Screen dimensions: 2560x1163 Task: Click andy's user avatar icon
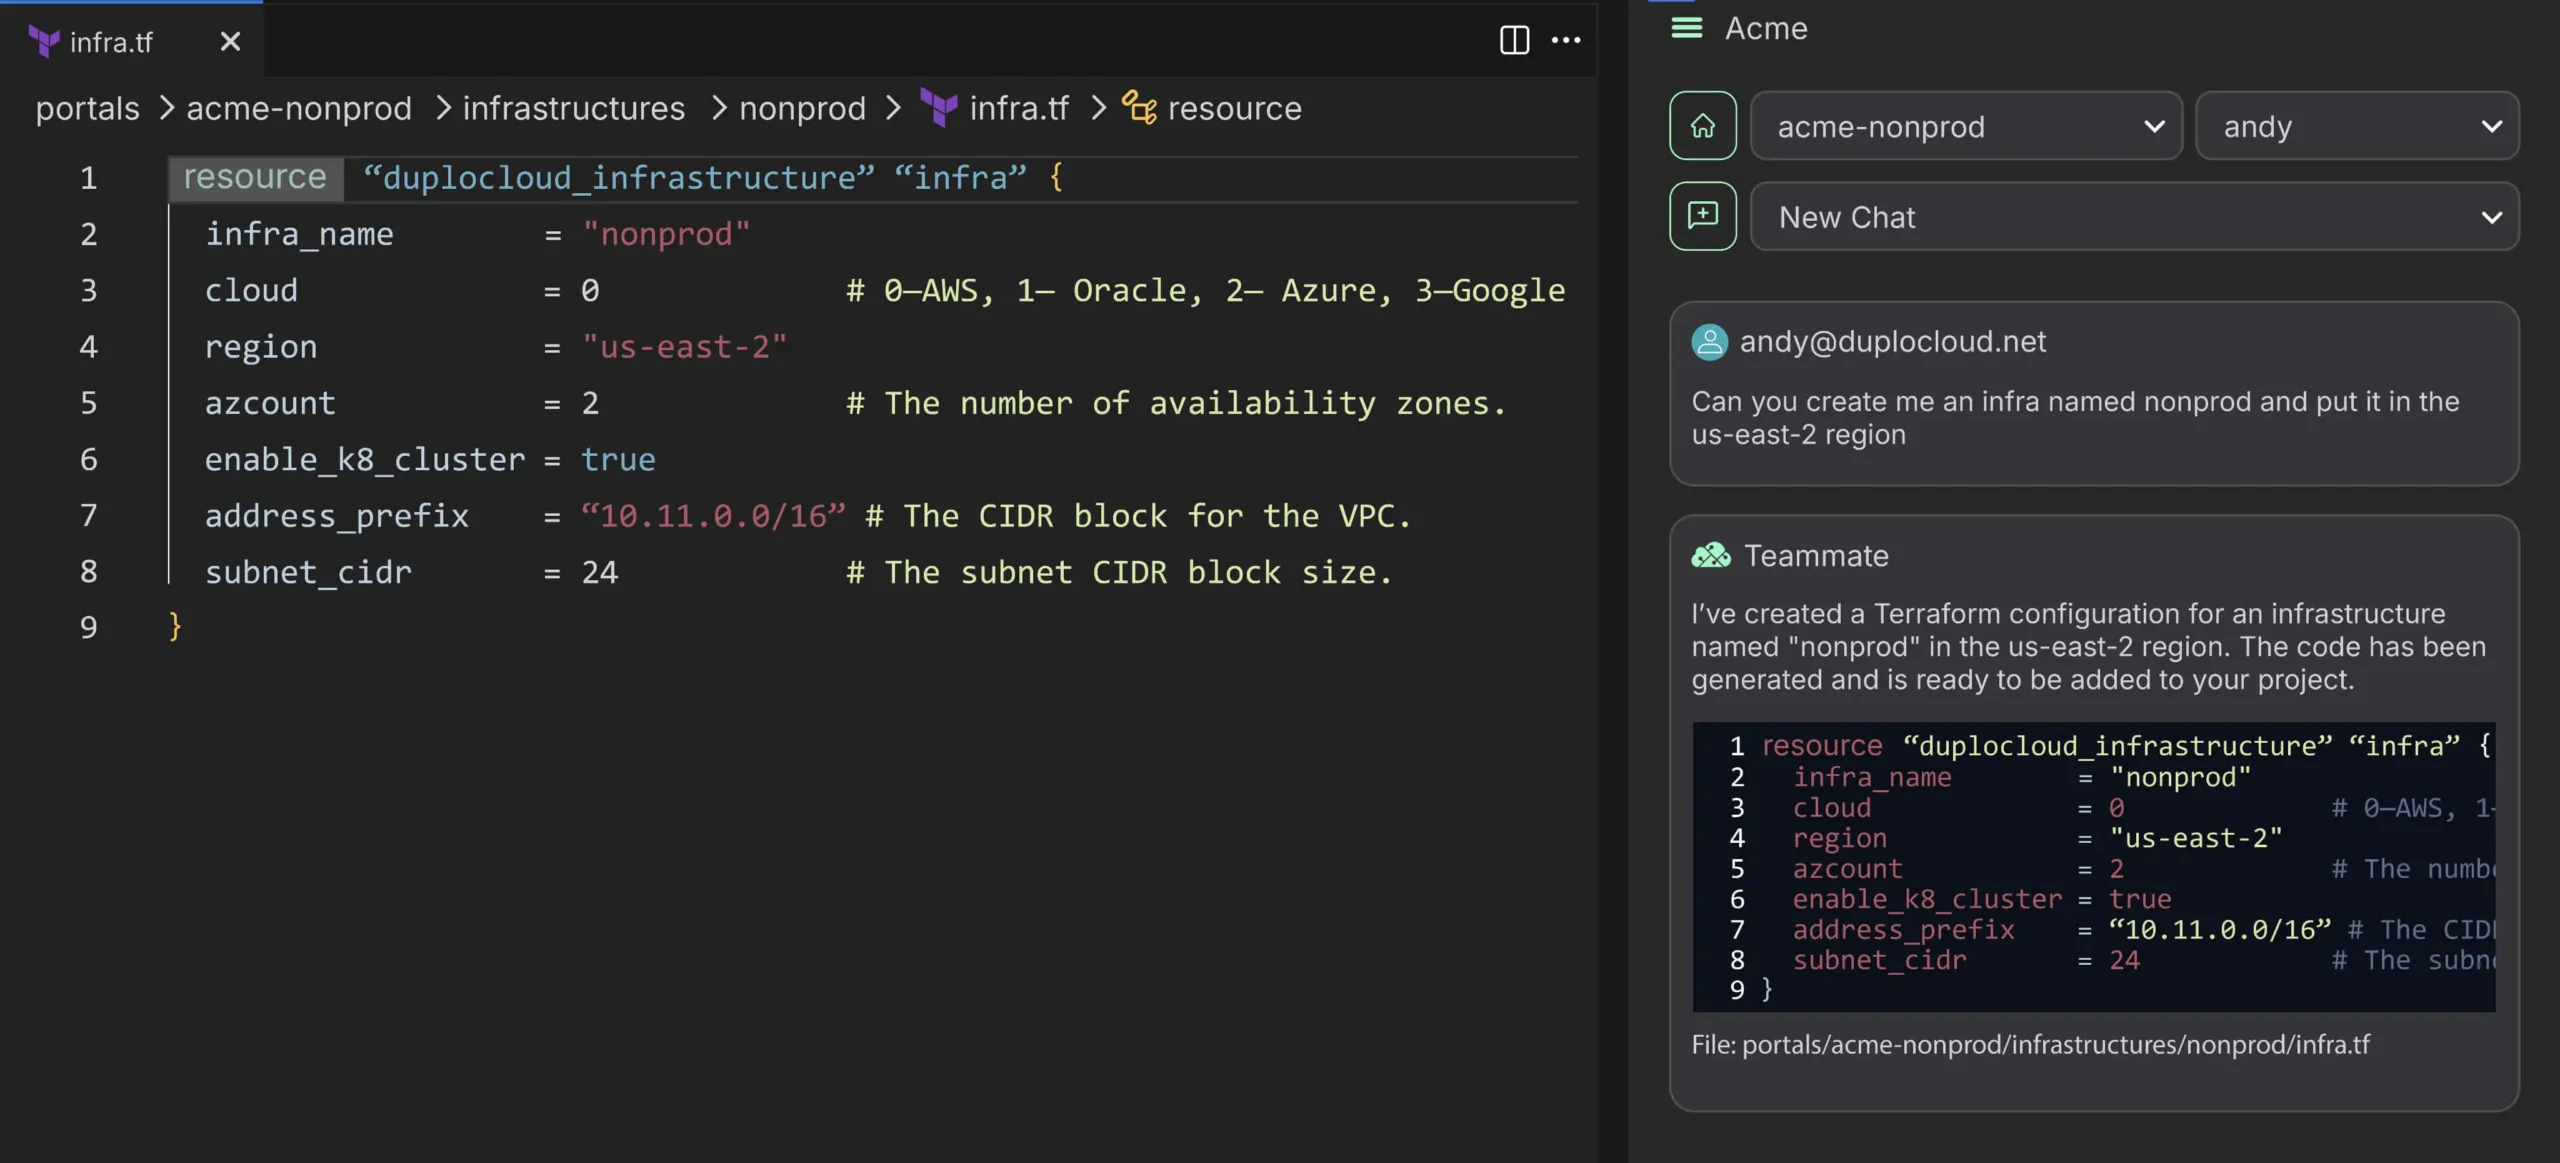coord(1709,342)
